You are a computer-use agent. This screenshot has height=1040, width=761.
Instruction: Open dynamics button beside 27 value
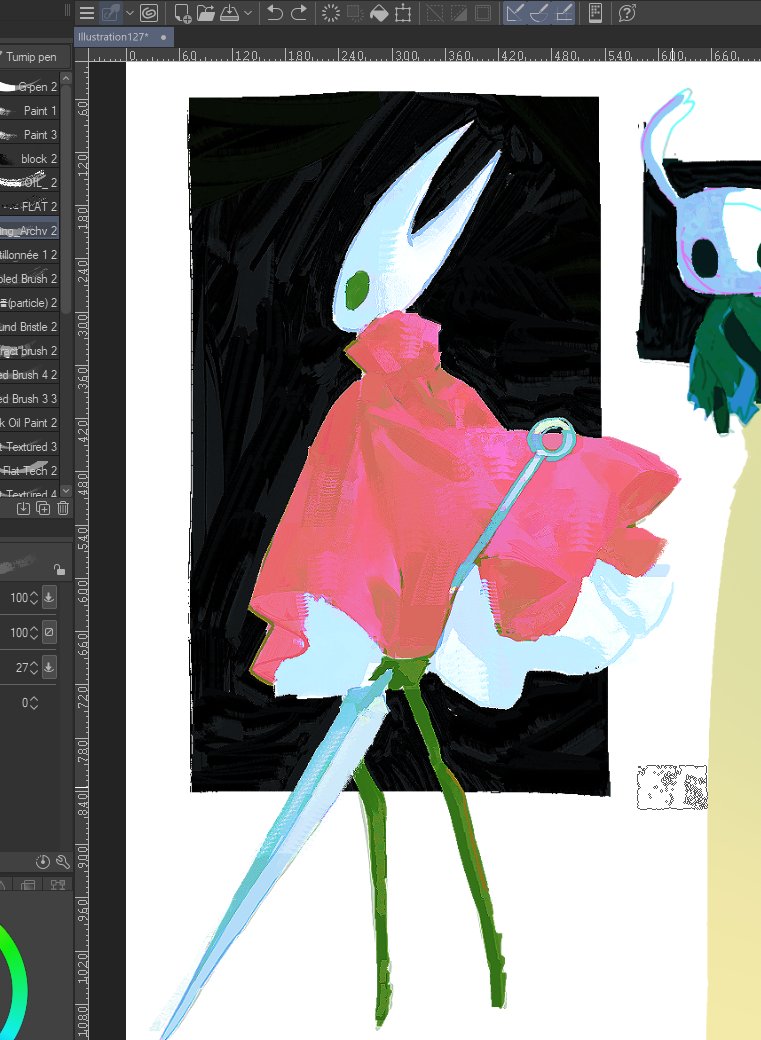click(49, 667)
